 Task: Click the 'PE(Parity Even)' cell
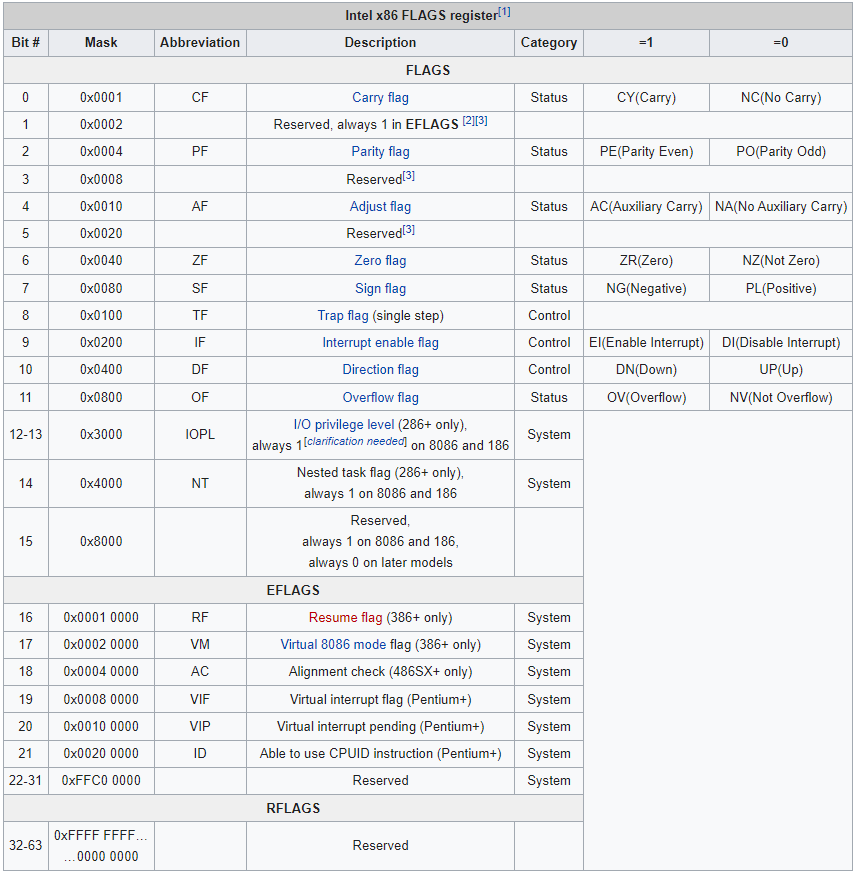tap(646, 152)
